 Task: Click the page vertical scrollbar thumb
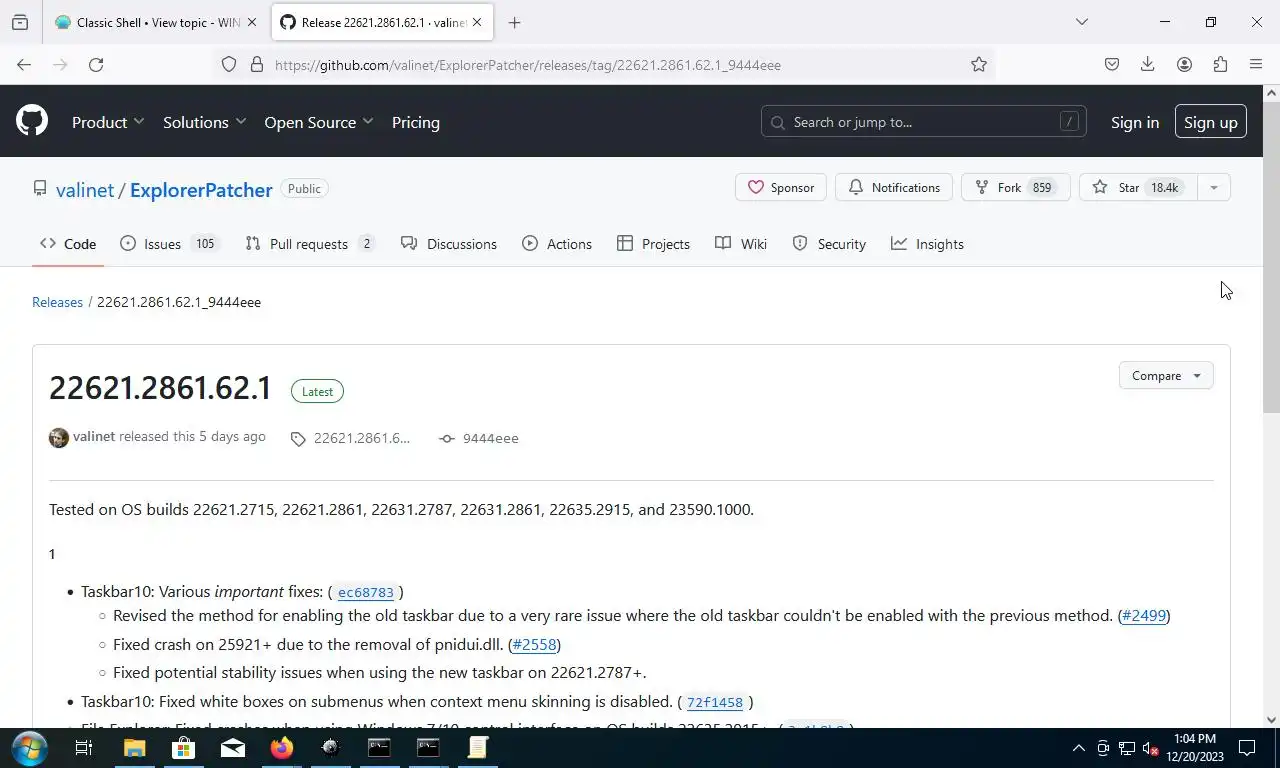(1271, 257)
